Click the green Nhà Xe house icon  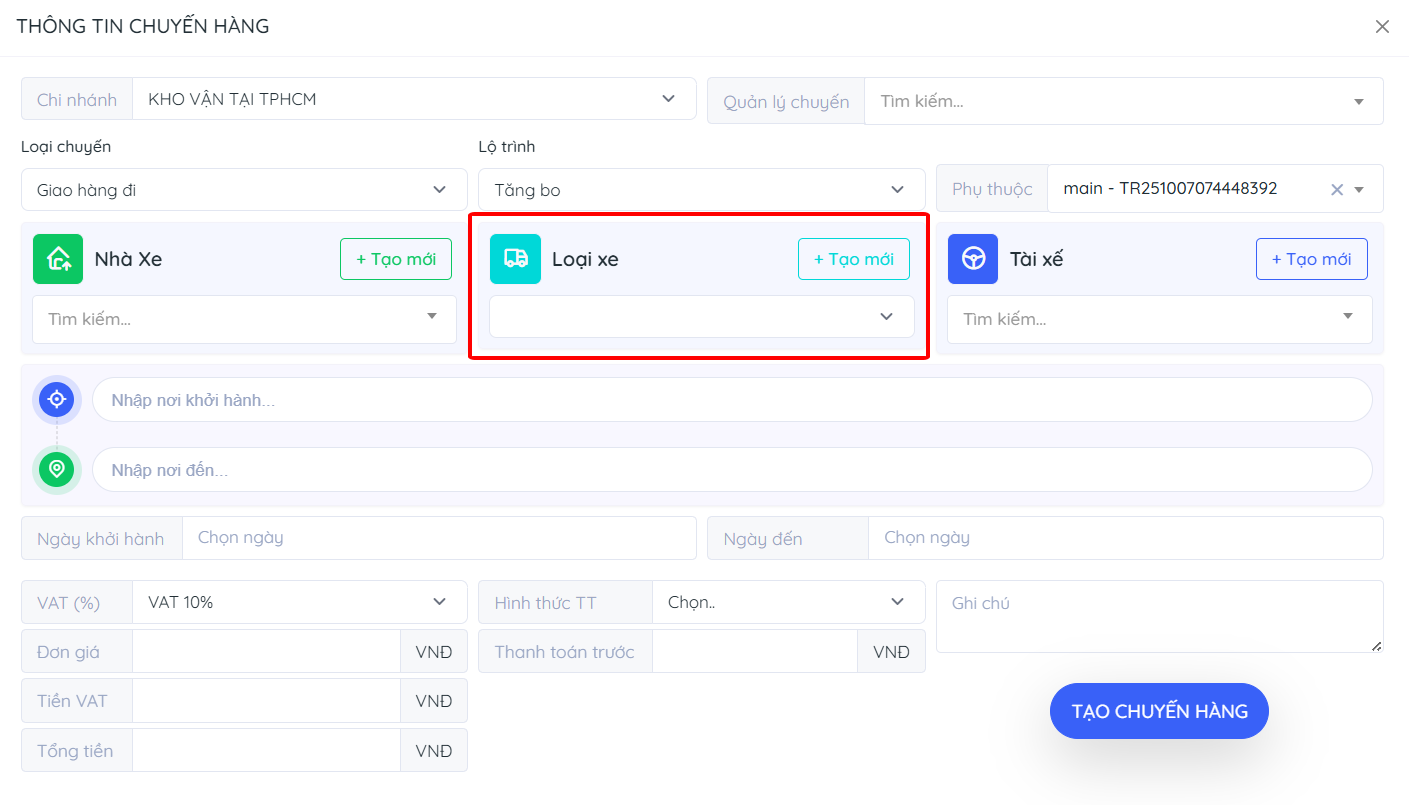click(x=58, y=259)
